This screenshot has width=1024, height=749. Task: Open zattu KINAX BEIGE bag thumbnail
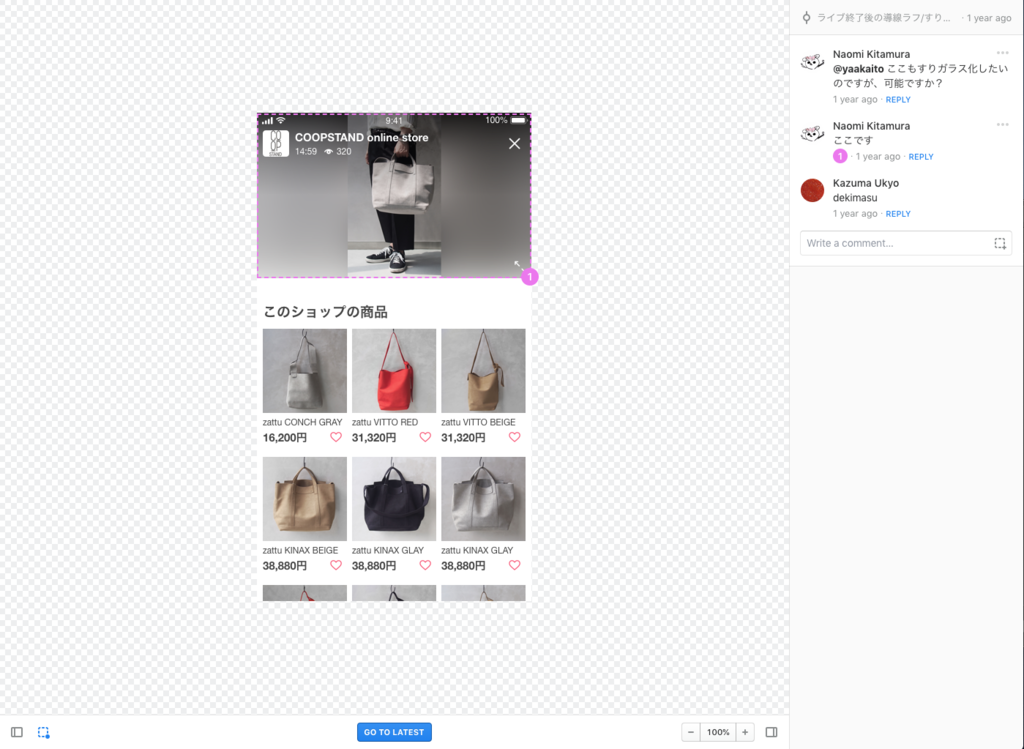[304, 498]
